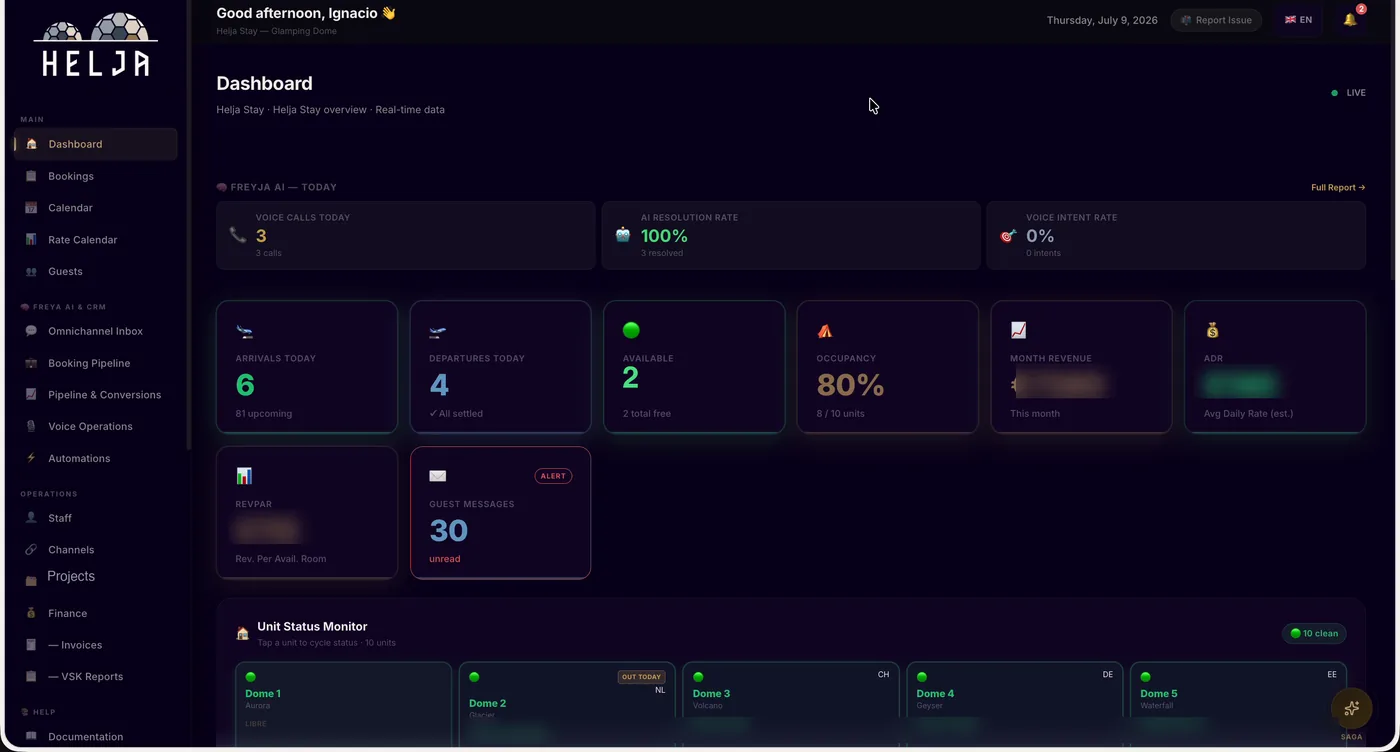Click the notification bell icon
Image resolution: width=1400 pixels, height=752 pixels.
point(1350,20)
